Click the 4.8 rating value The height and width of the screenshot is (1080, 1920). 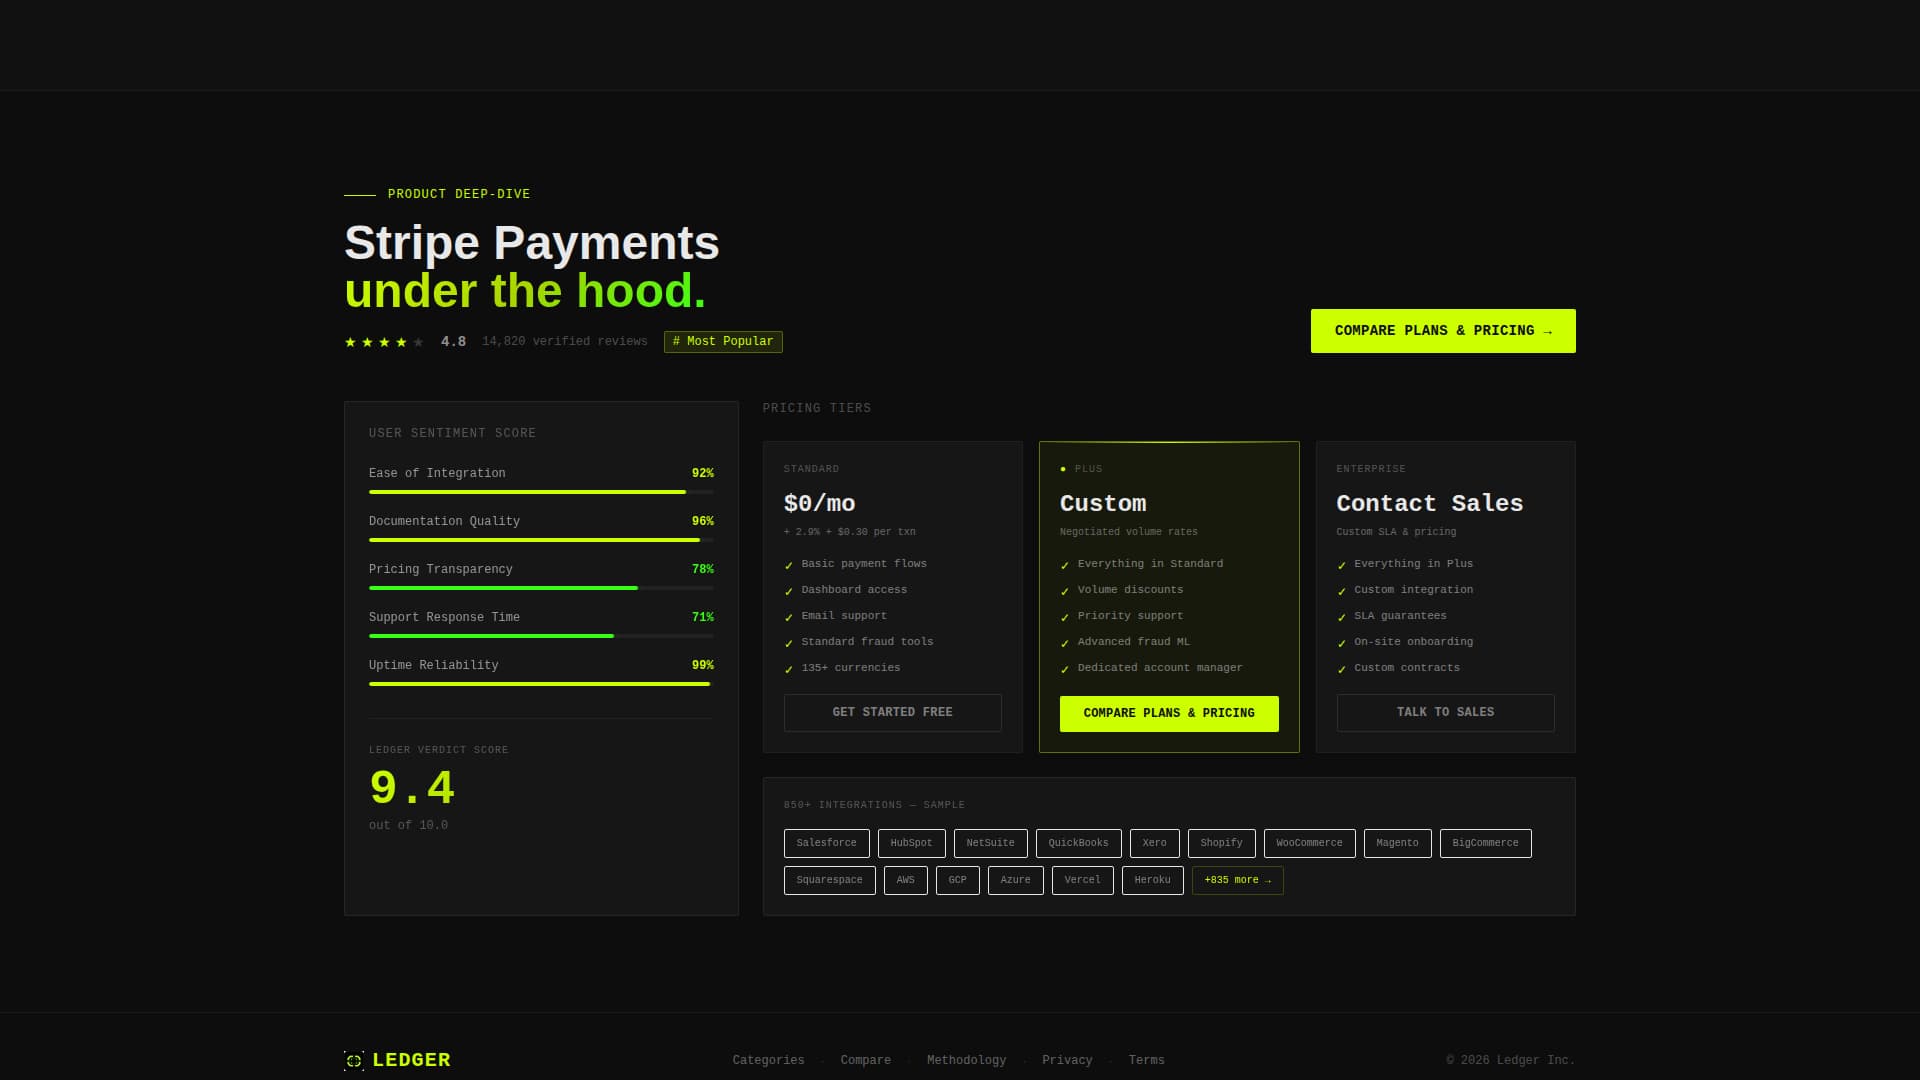(454, 342)
